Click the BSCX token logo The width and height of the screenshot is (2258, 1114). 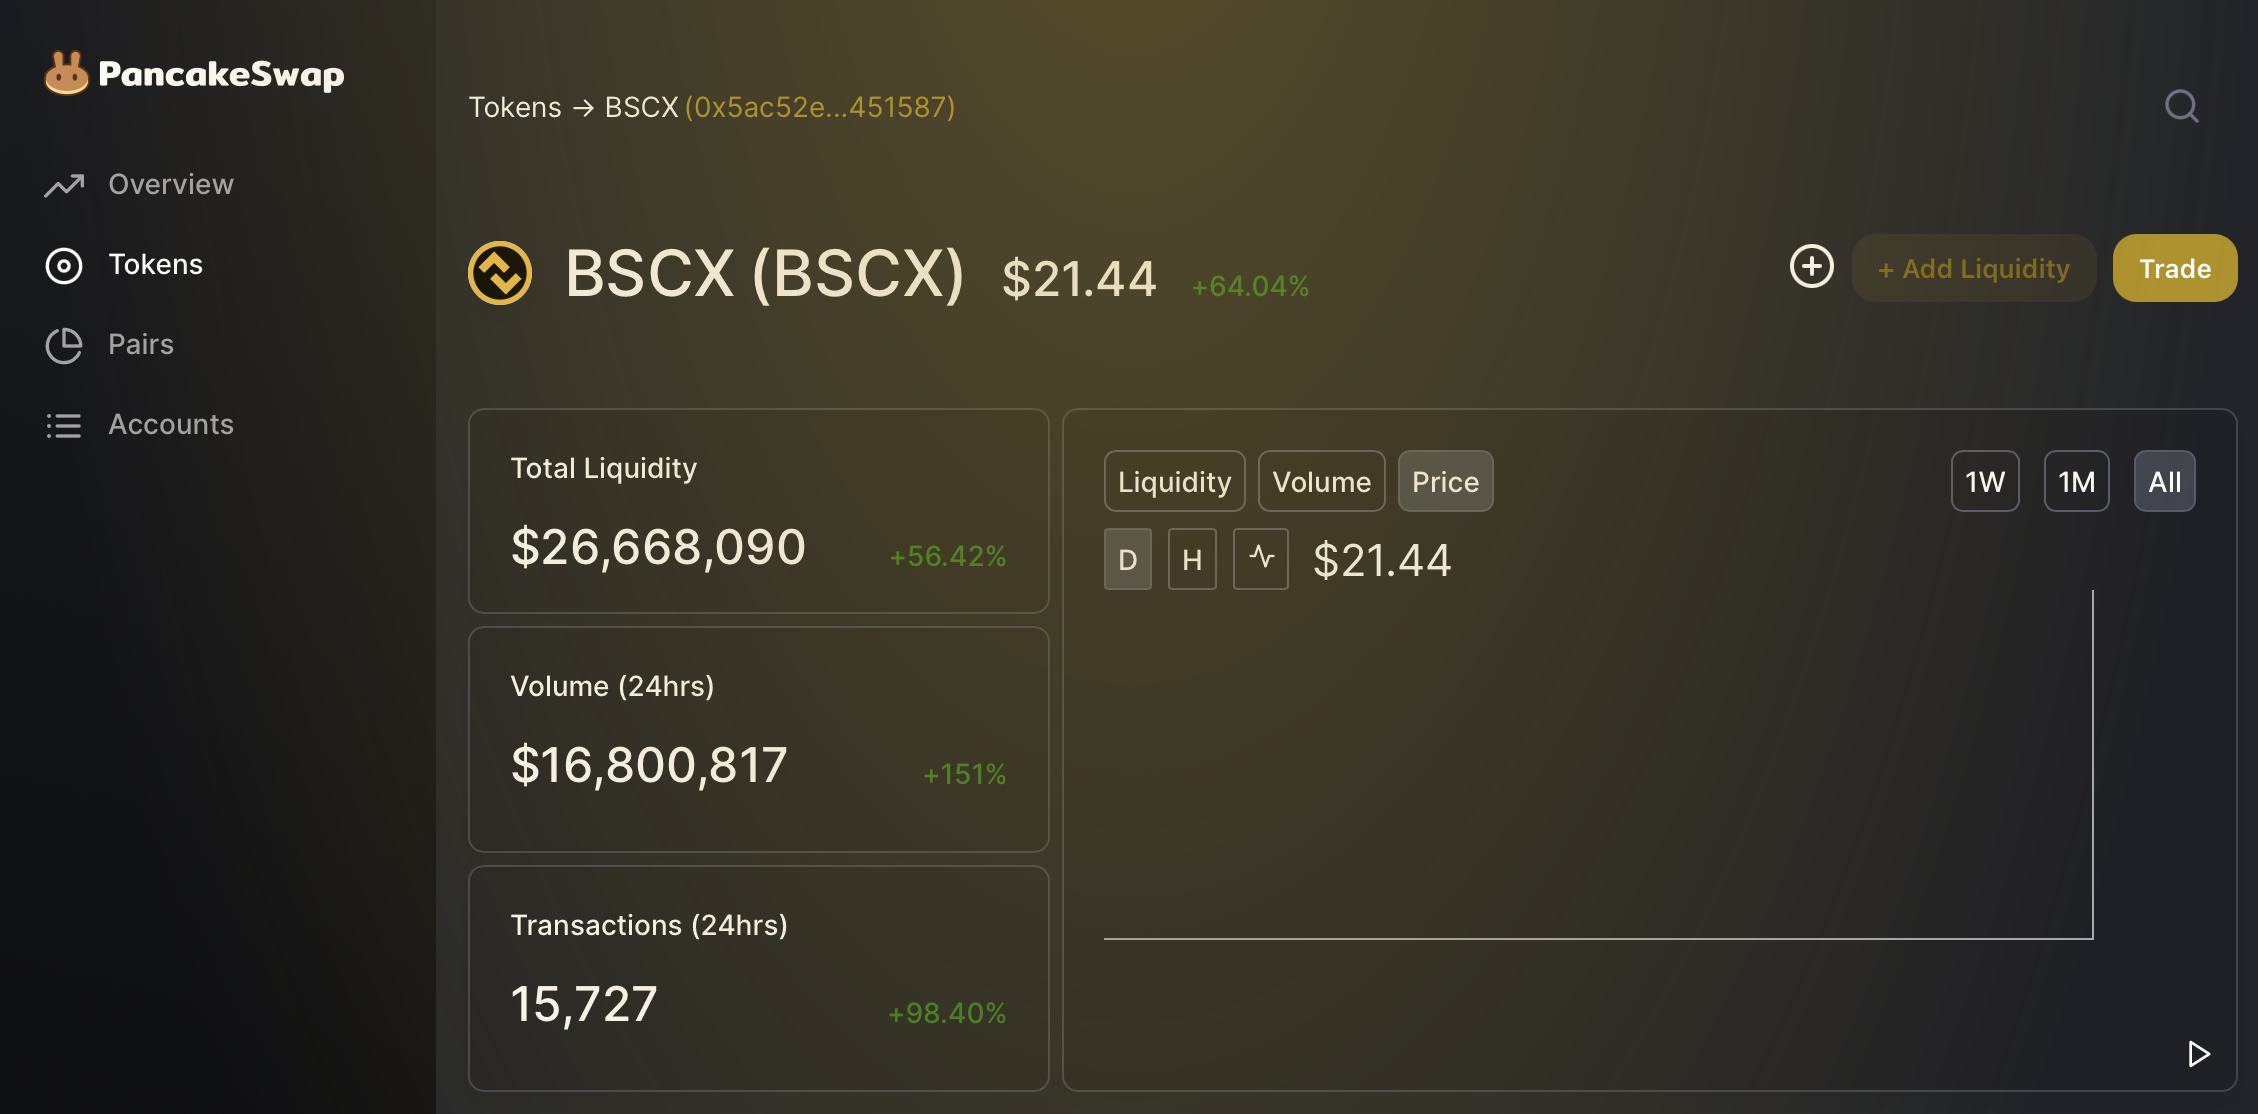click(x=500, y=273)
